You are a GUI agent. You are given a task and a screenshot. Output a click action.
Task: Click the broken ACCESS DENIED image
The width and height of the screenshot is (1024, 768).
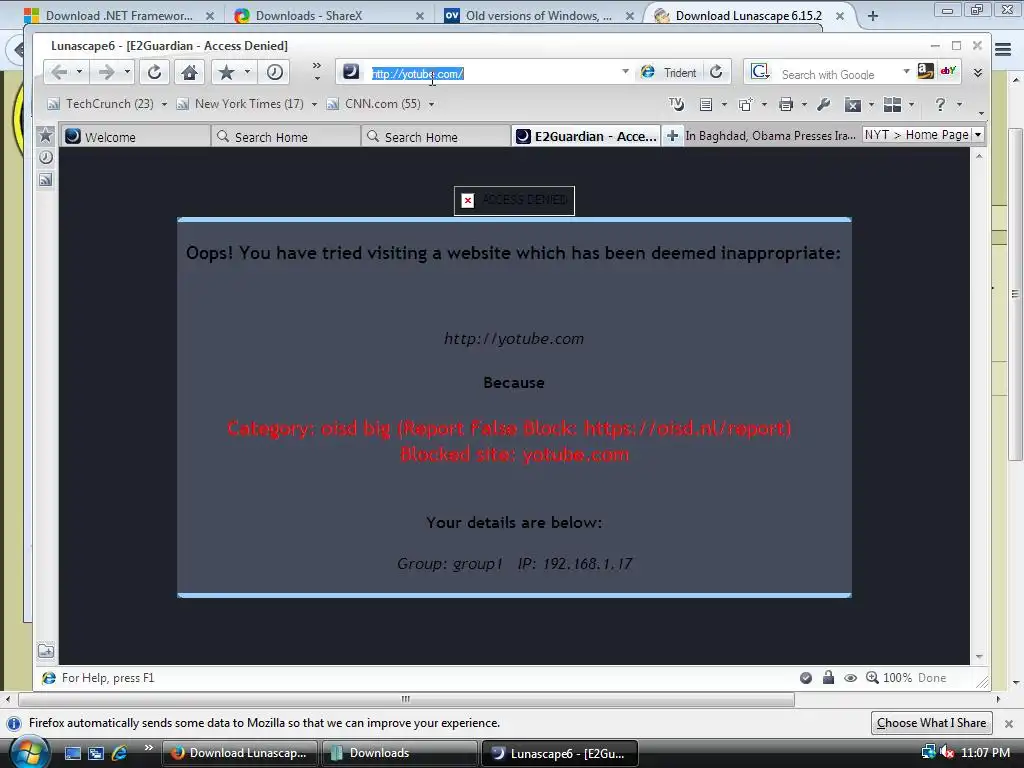click(x=515, y=200)
